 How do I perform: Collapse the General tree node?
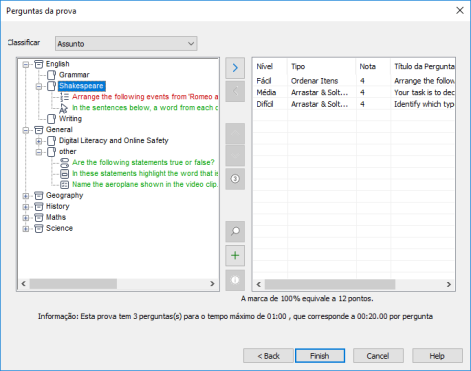[x=26, y=130]
